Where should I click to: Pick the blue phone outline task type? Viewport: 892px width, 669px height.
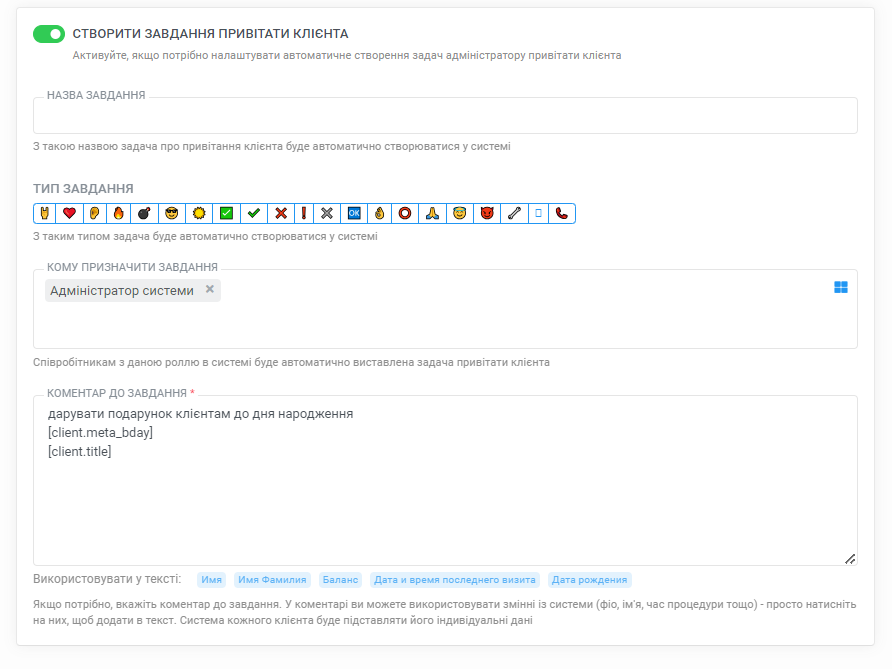pyautogui.click(x=538, y=213)
